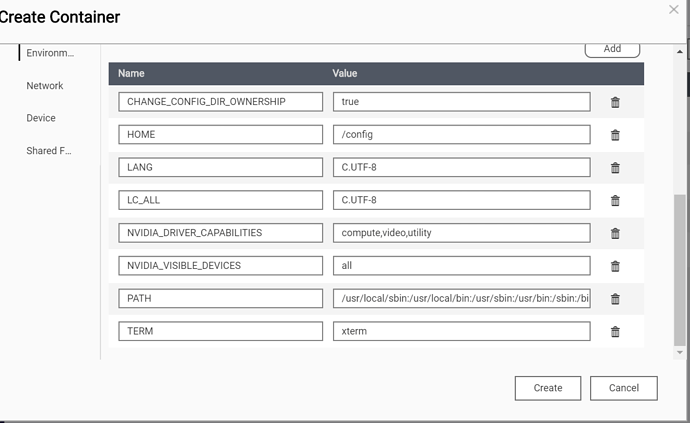Delete the NVIDIA_VISIBLE_DEVICES variable row

point(615,266)
